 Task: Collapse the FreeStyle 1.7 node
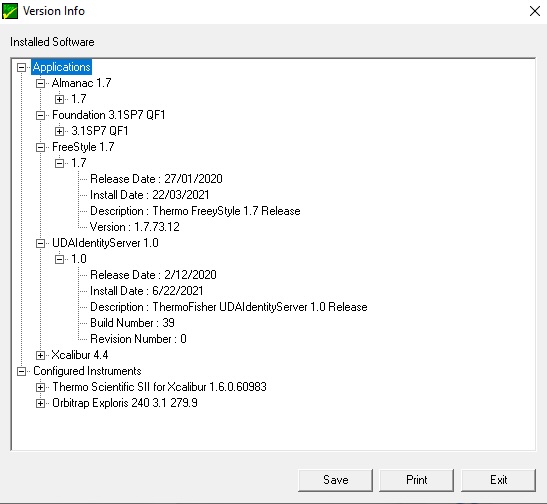coord(40,147)
